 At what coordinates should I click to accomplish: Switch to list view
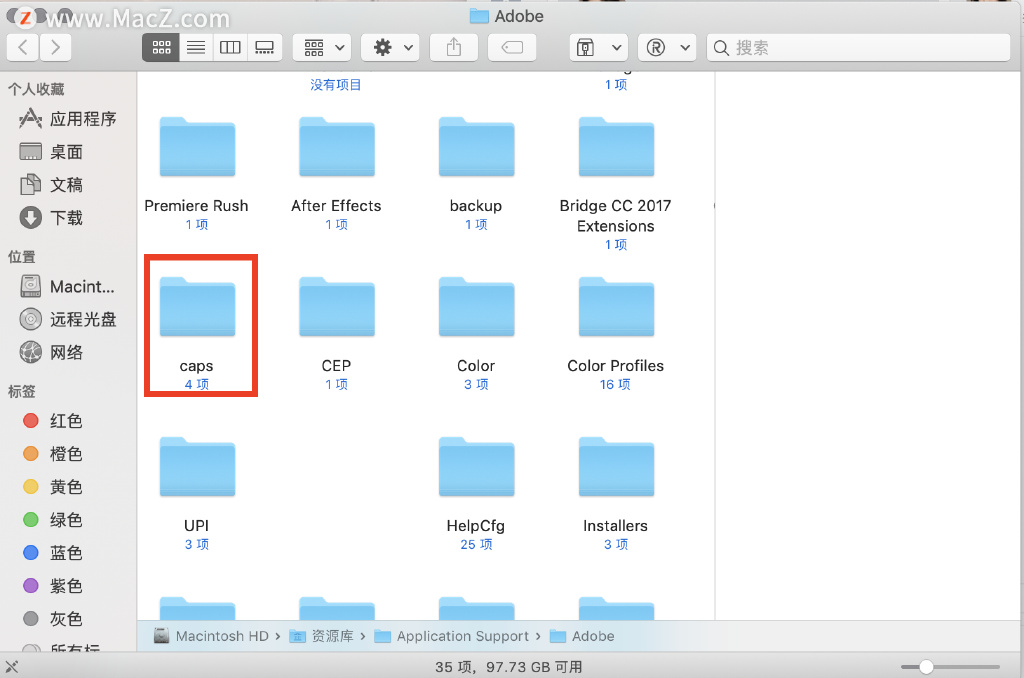196,47
